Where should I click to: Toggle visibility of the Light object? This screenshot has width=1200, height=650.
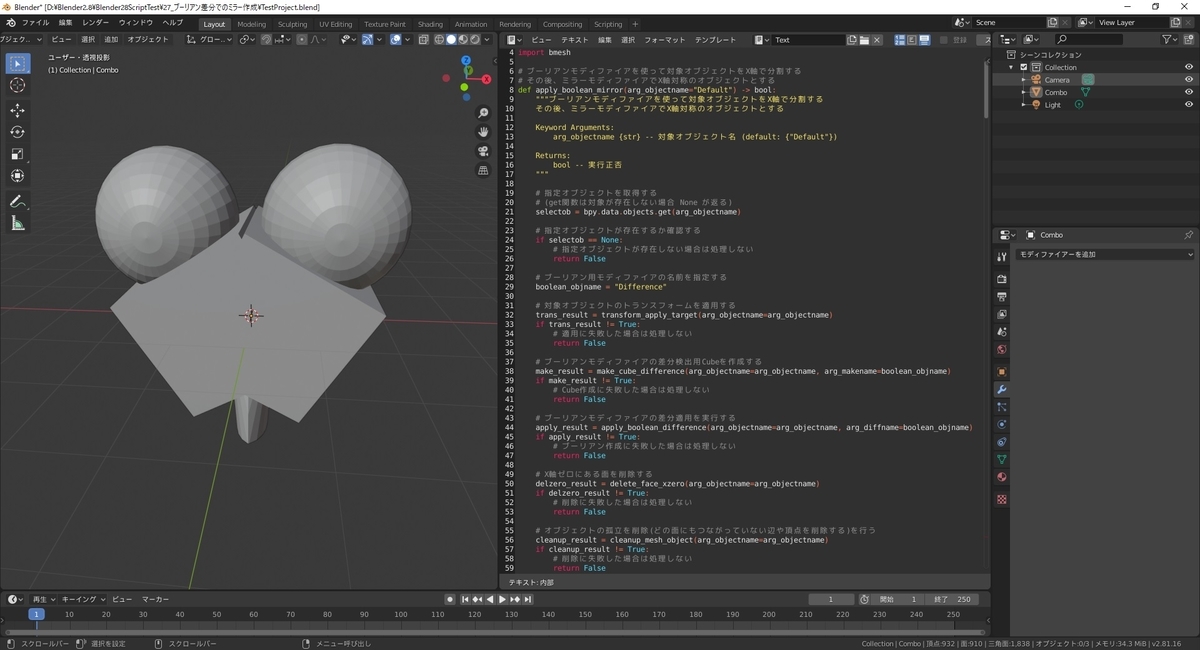pos(1189,104)
